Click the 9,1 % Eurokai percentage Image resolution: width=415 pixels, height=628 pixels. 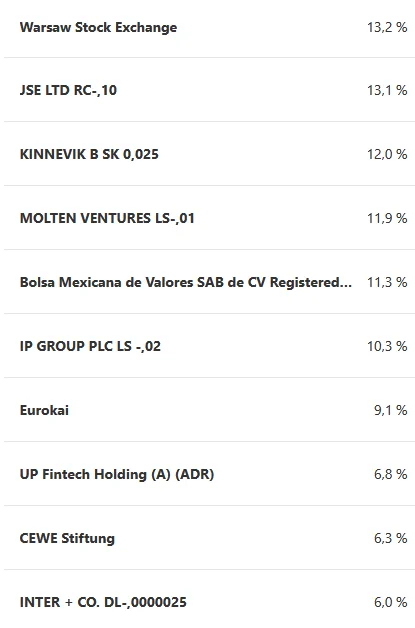coord(391,410)
